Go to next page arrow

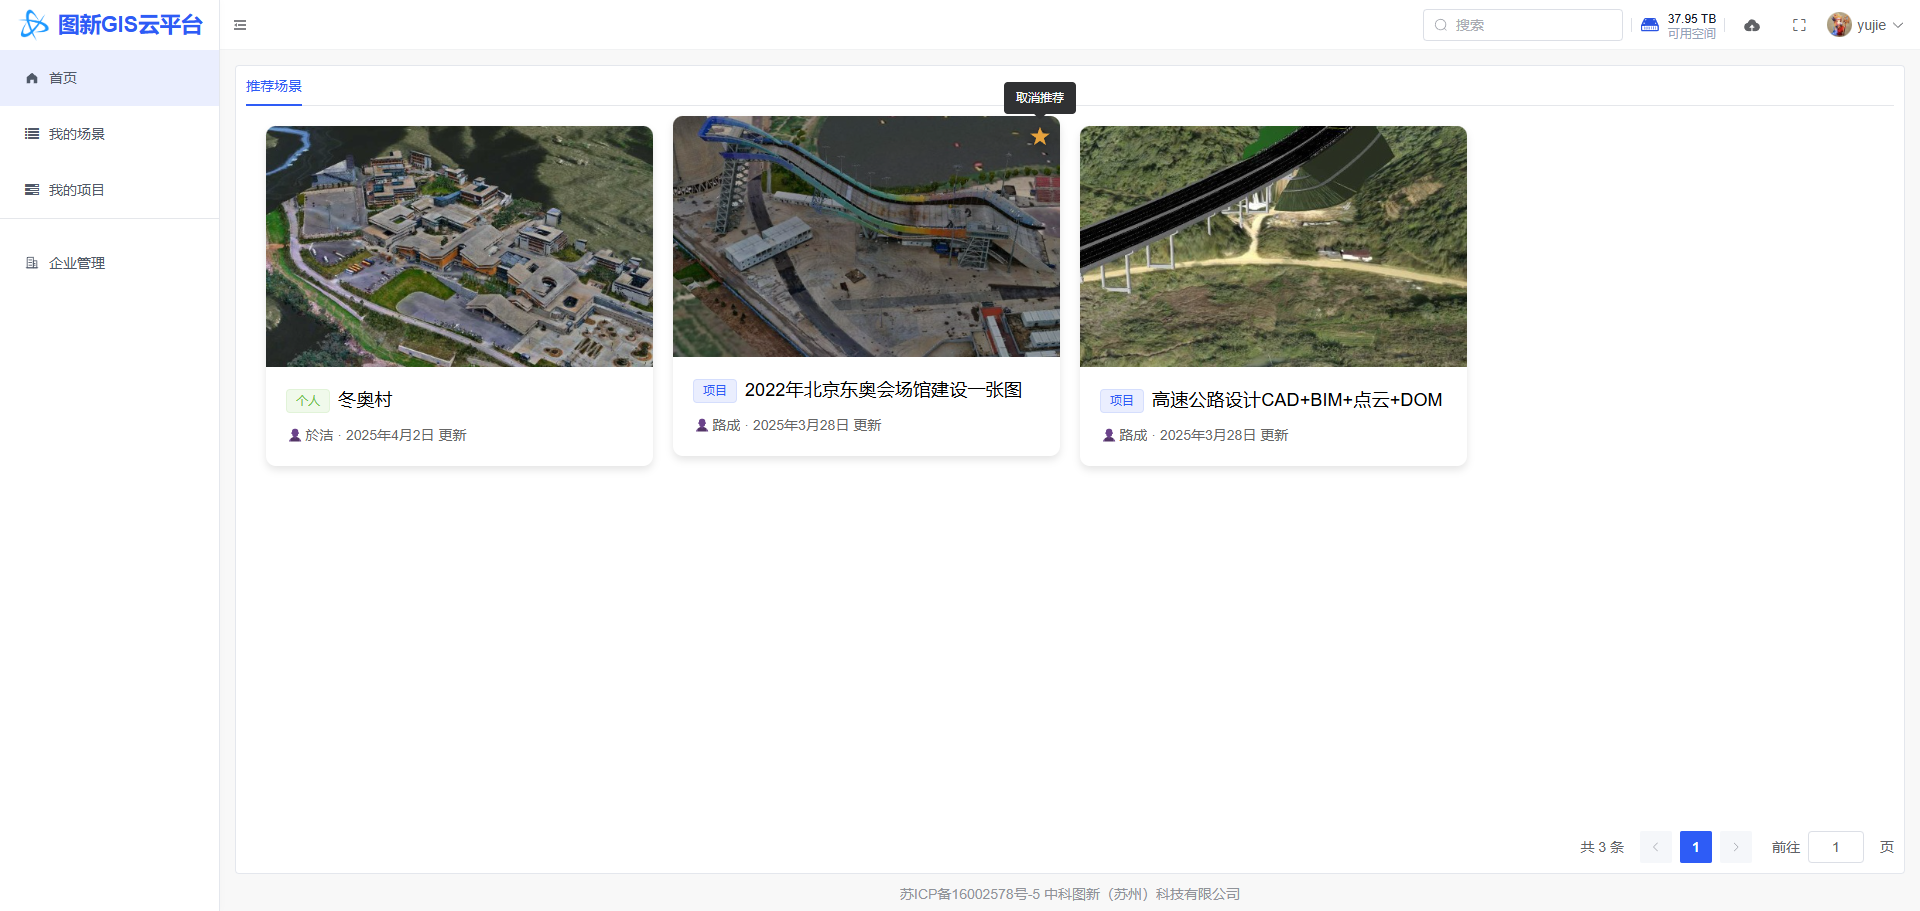(x=1736, y=847)
